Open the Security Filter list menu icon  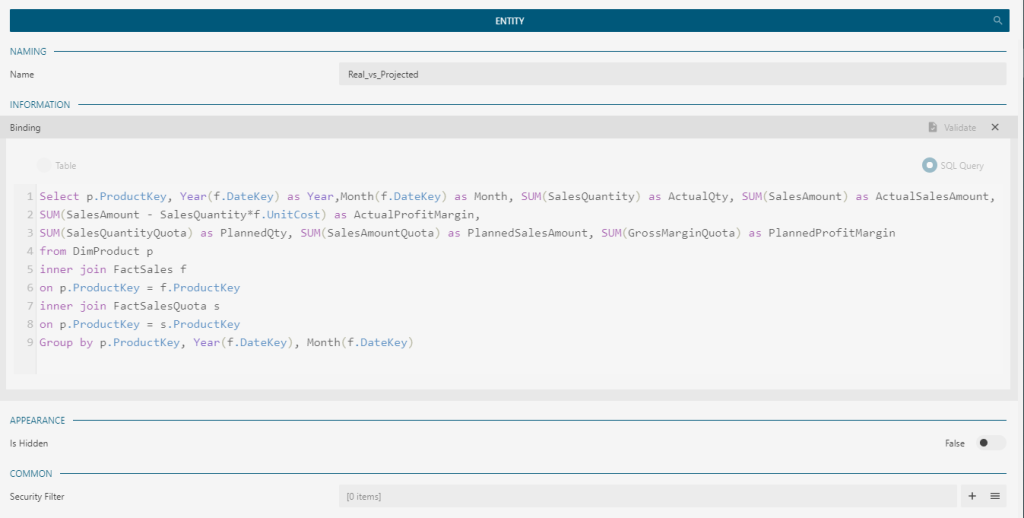[995, 496]
